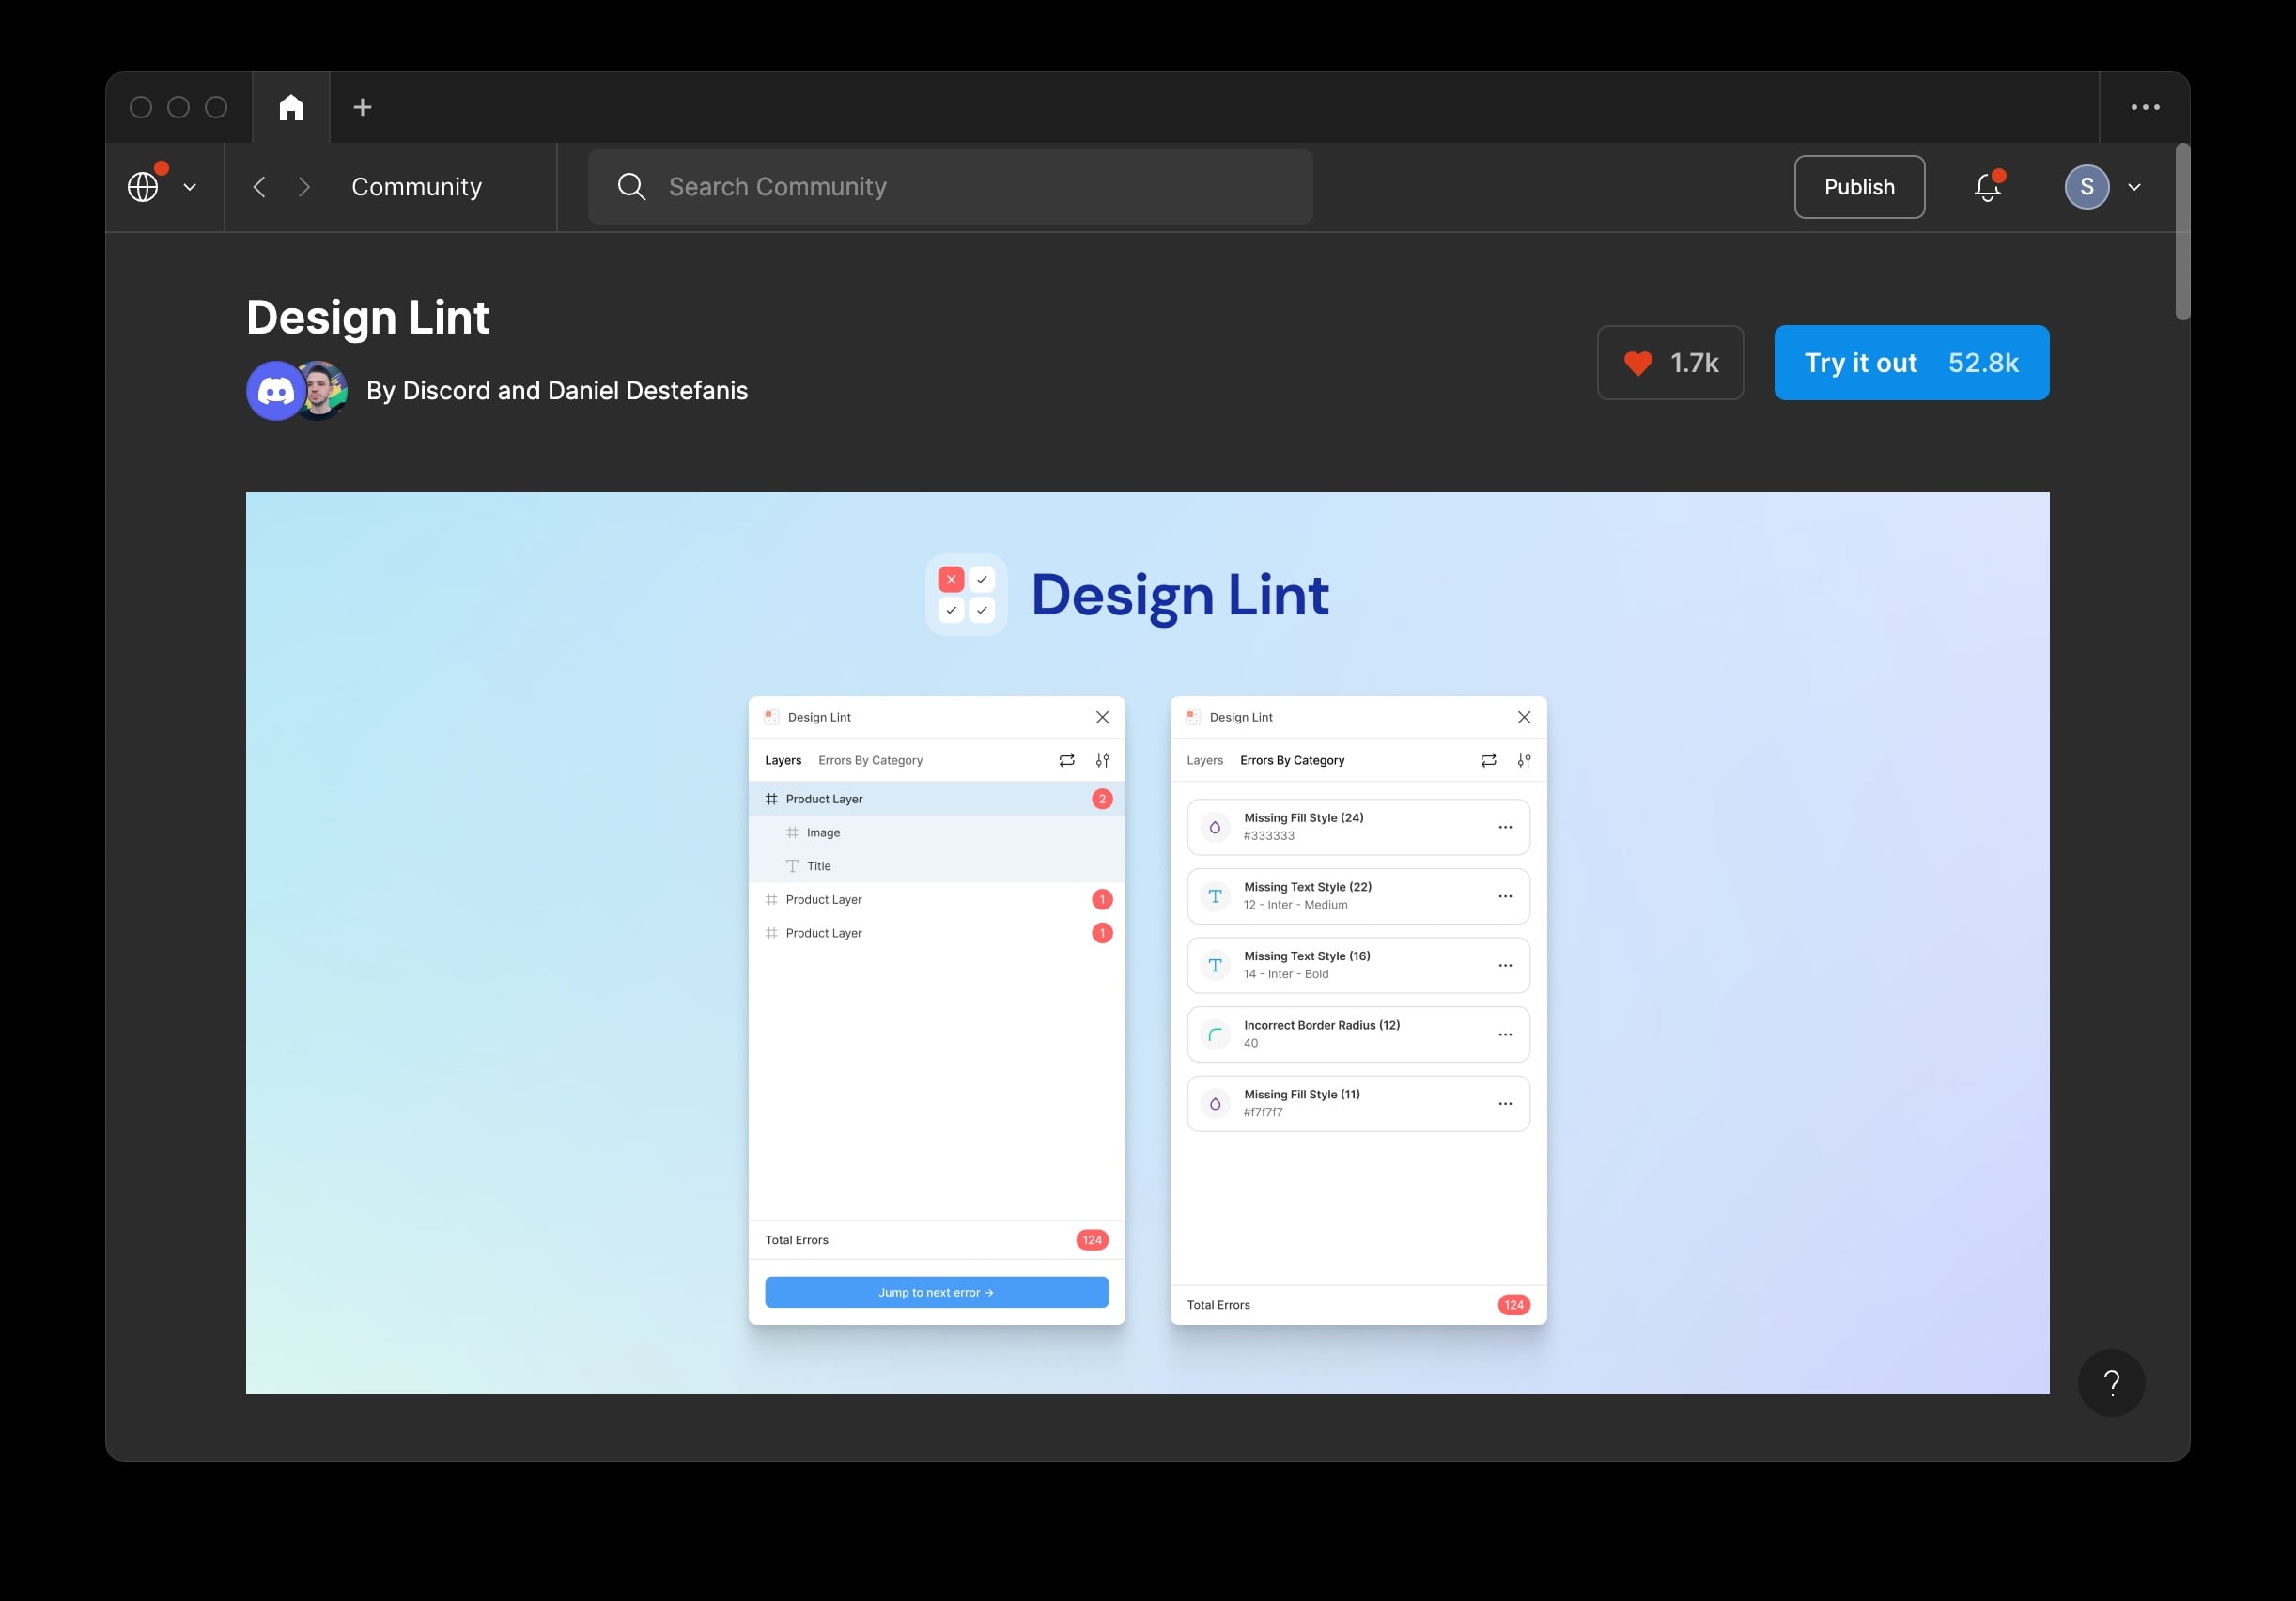Click Incorrect Border Radius (12) card

(x=1358, y=1034)
